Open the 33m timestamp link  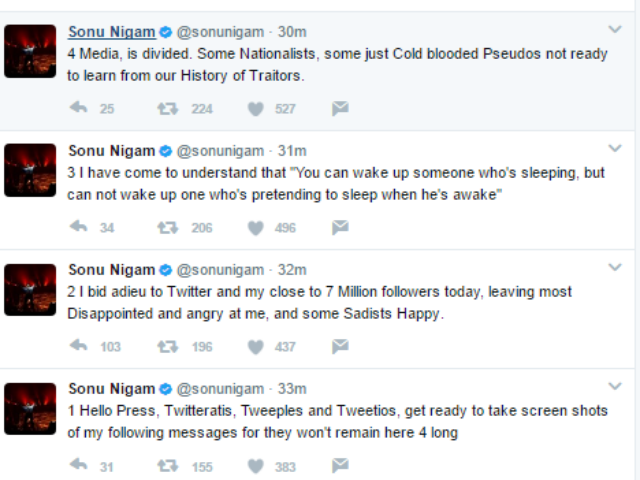coord(292,389)
